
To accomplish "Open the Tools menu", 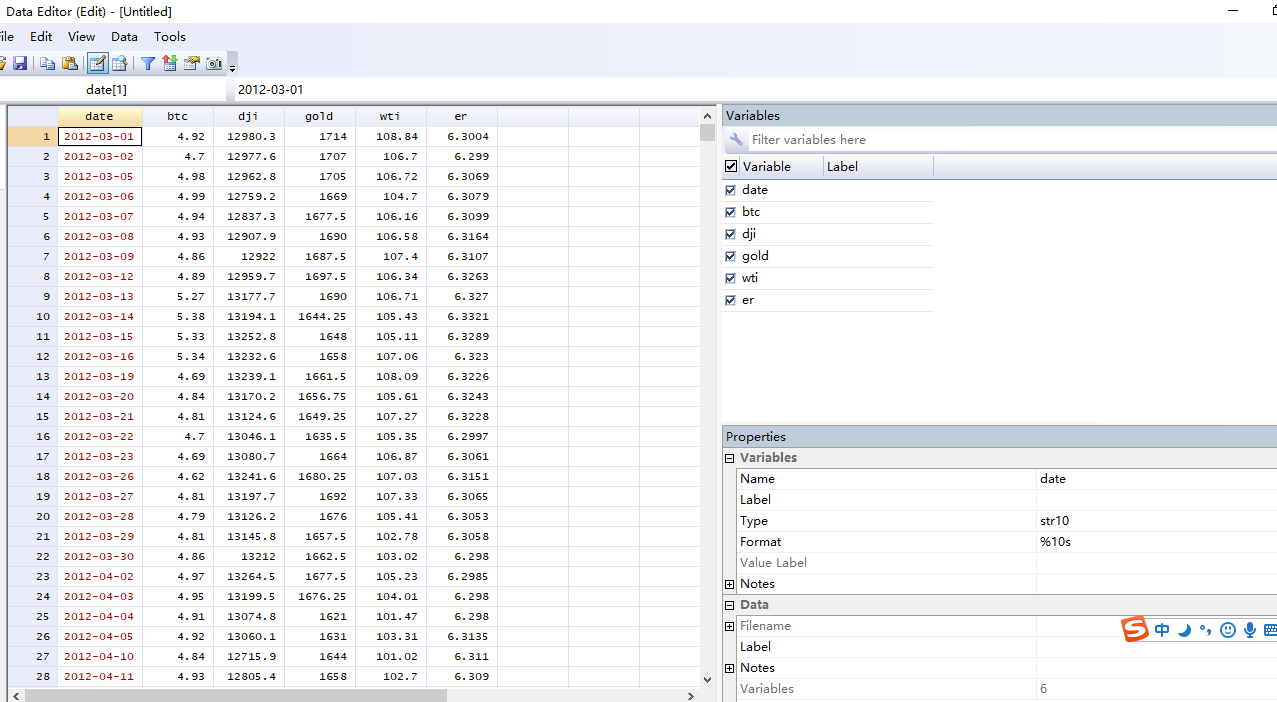I will (x=170, y=37).
